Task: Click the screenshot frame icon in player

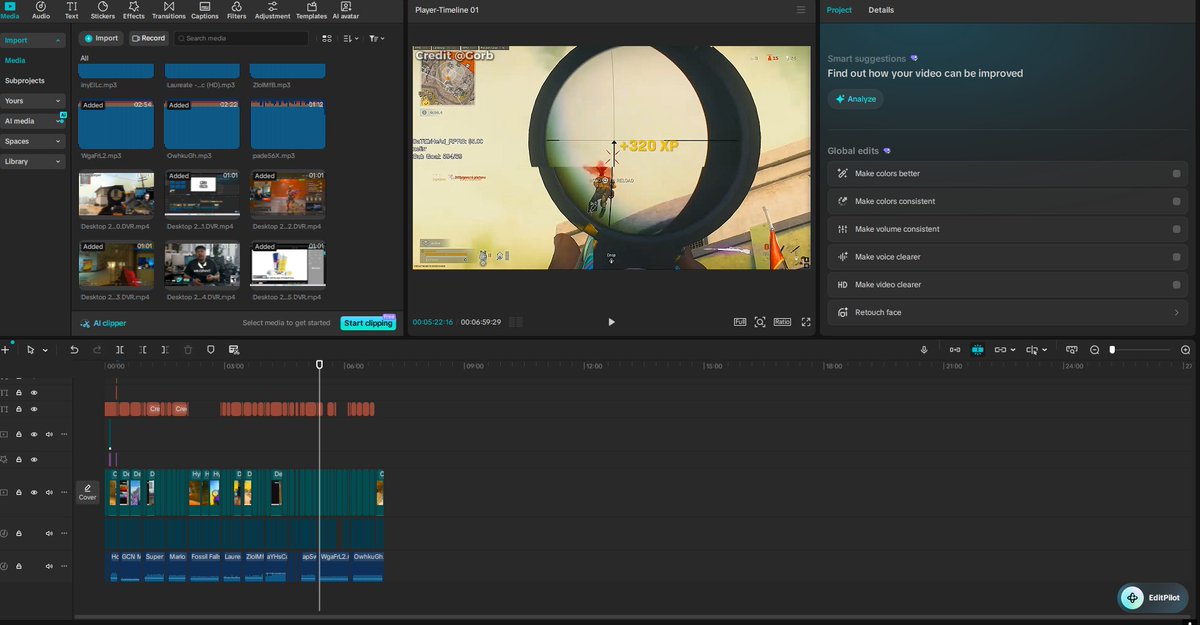Action: click(x=760, y=322)
